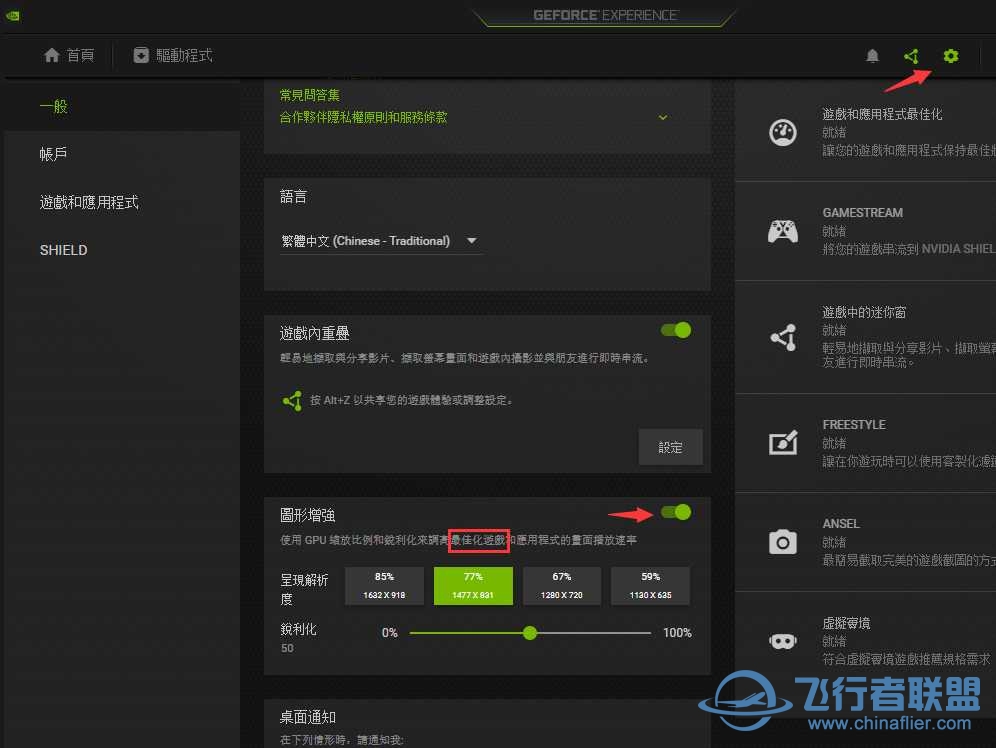
Task: Open the notifications bell icon
Action: pos(872,56)
